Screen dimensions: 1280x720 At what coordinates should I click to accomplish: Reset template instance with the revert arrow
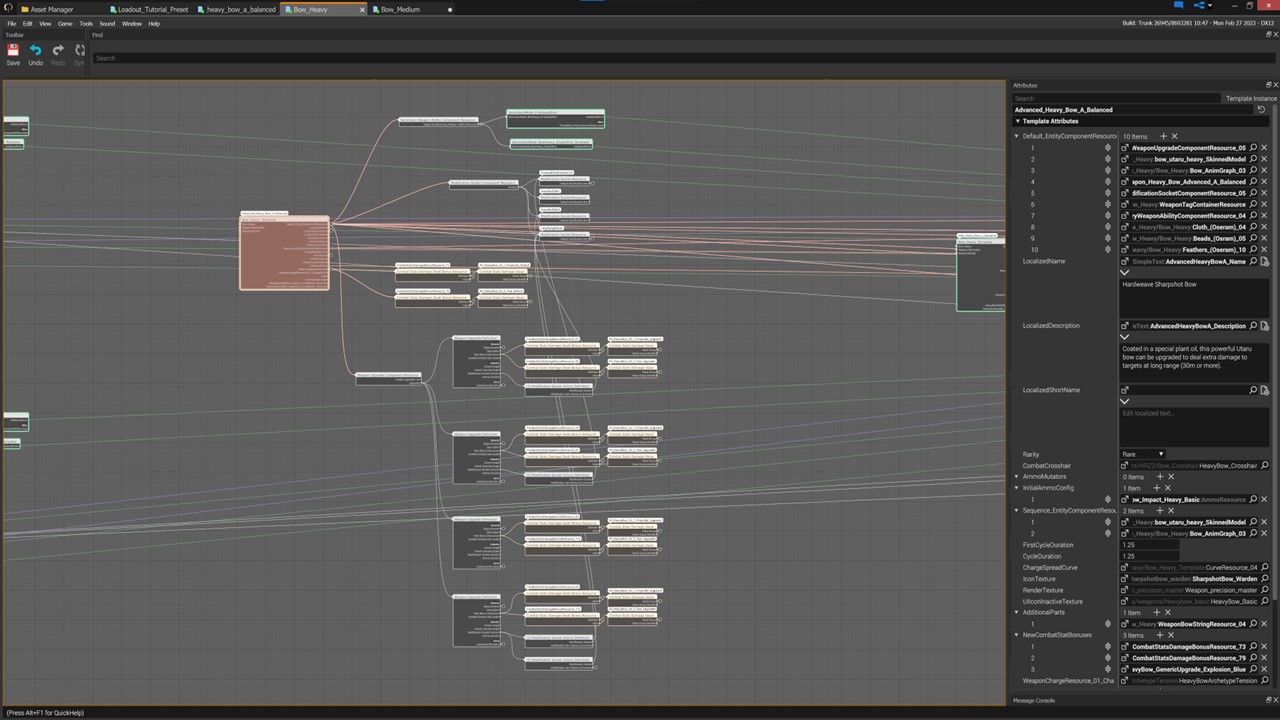(1261, 110)
